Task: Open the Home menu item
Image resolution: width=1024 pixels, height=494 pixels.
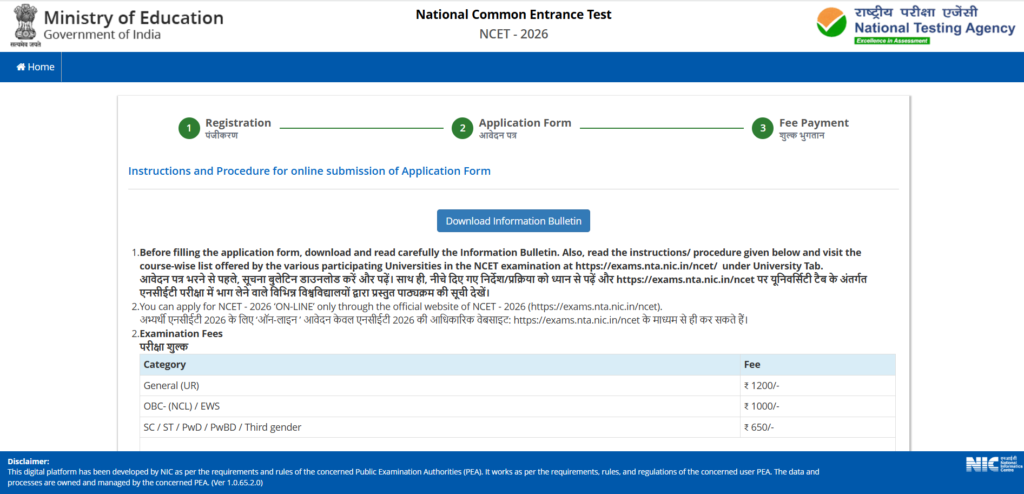Action: (35, 67)
